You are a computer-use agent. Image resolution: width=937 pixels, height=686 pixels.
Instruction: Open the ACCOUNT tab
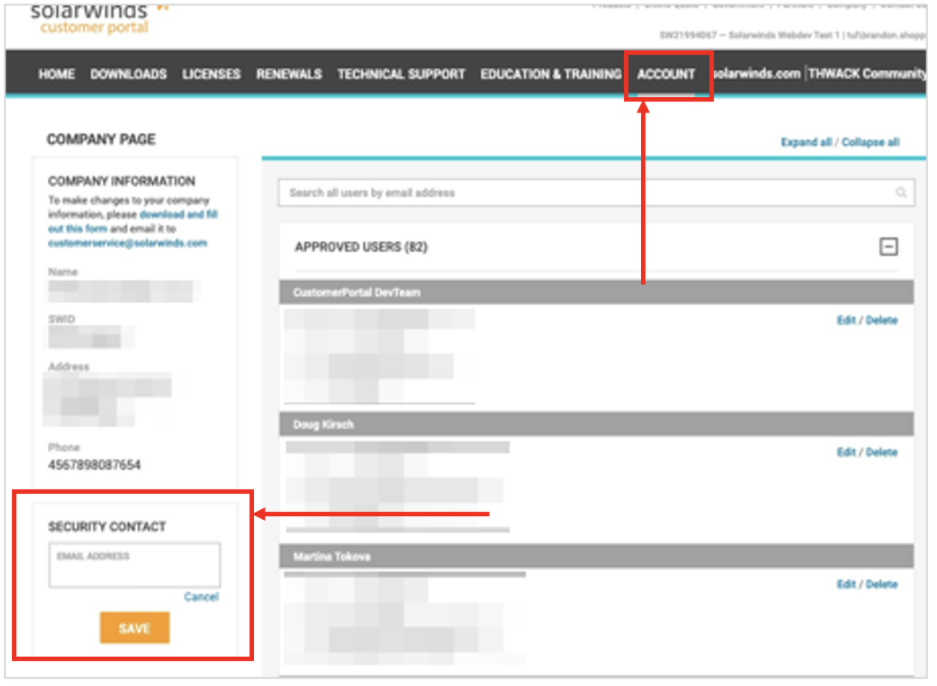[666, 74]
